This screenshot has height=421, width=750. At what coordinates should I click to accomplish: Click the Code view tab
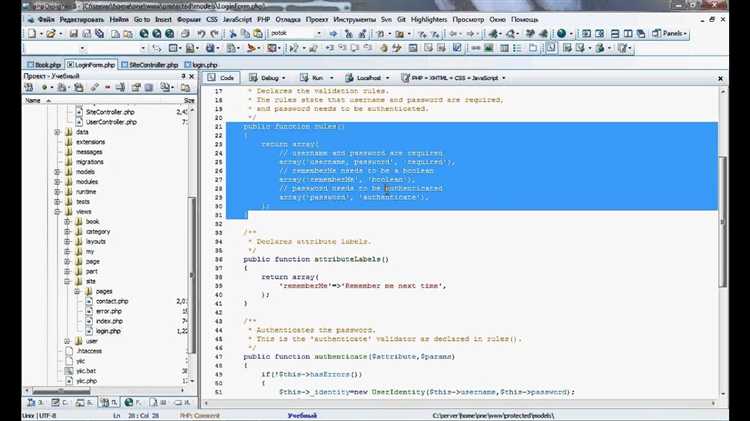(x=221, y=78)
